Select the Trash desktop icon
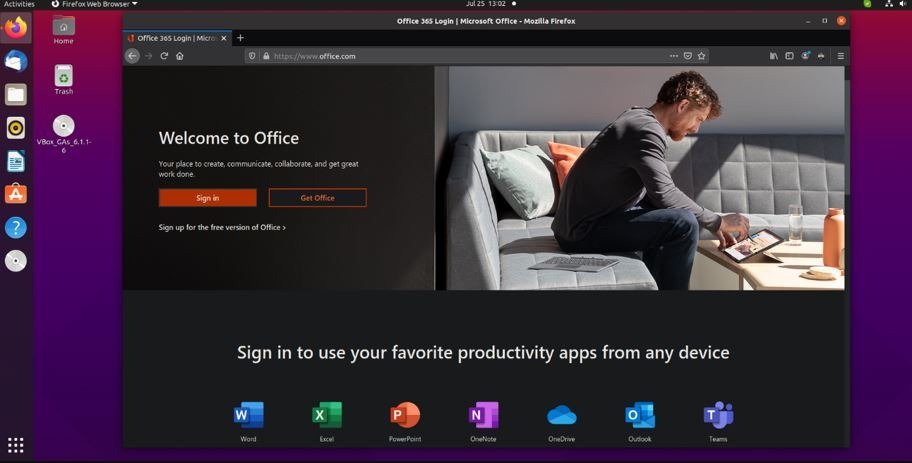The height and width of the screenshot is (463, 912). (x=63, y=80)
